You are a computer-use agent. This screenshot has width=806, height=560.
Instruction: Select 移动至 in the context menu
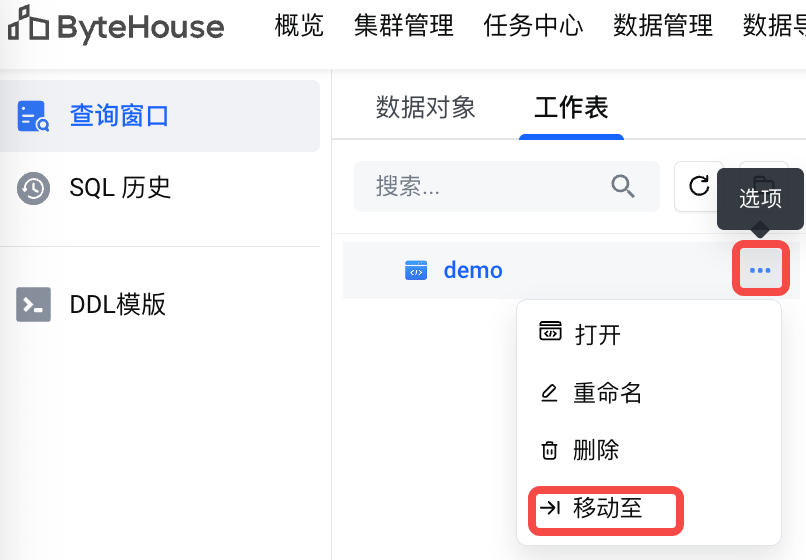[607, 509]
